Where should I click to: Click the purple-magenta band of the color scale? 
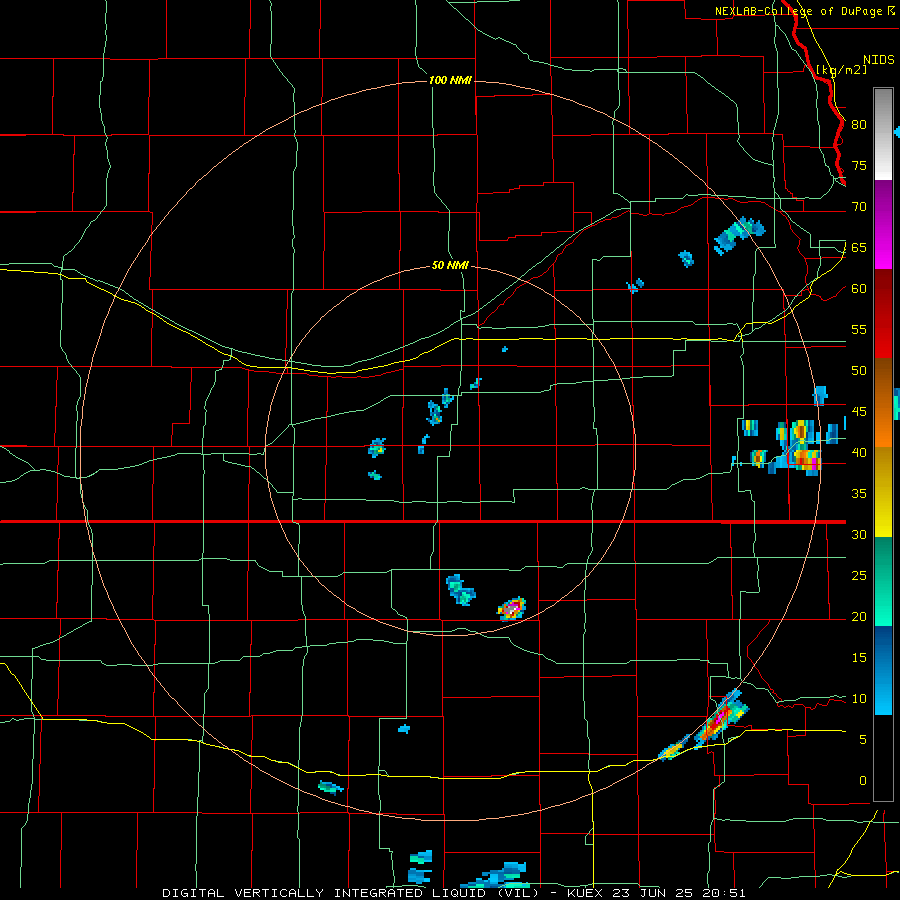tap(883, 225)
